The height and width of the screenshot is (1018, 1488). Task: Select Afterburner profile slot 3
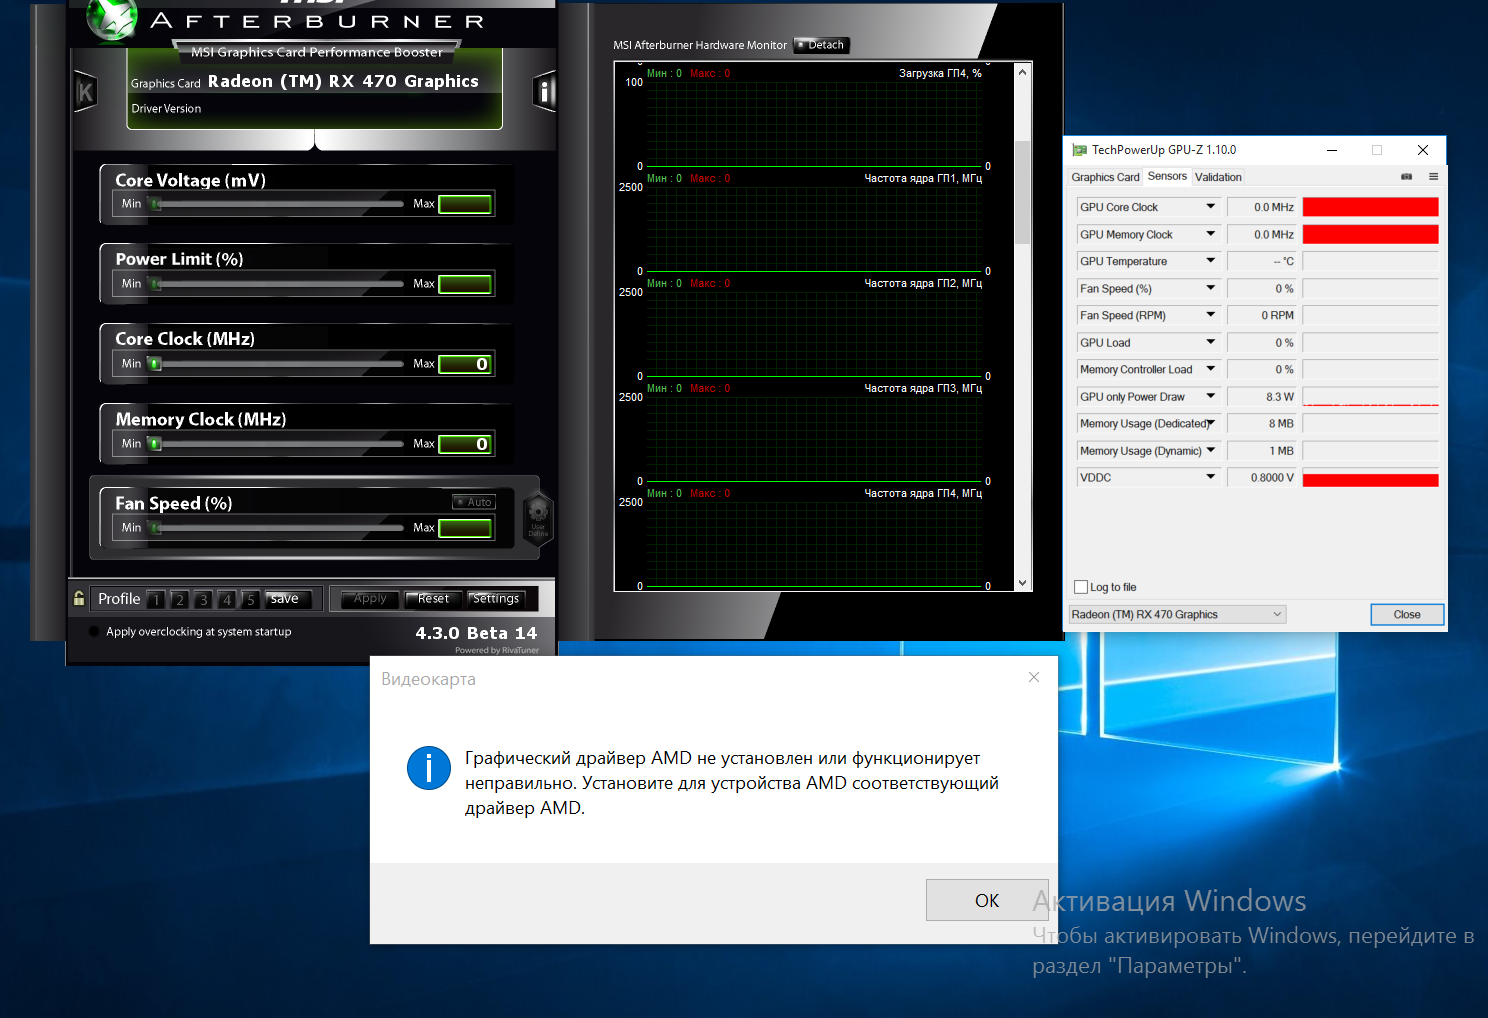[204, 600]
